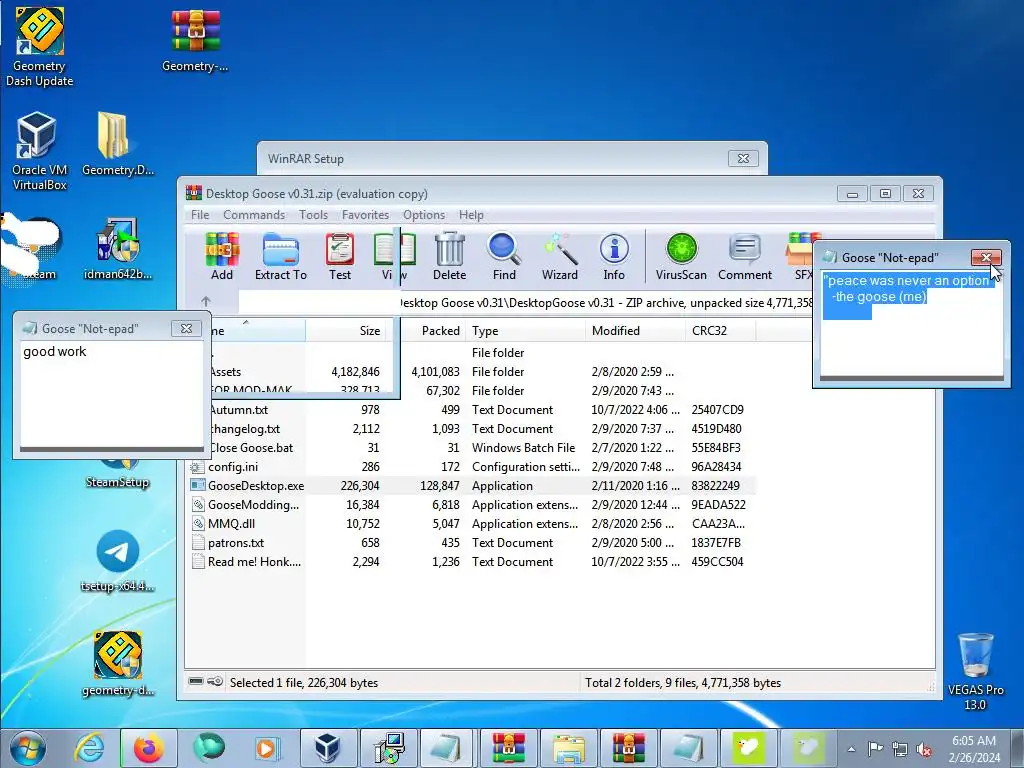1024x768 pixels.
Task: Select the Autumn.txt file row
Action: click(x=482, y=409)
